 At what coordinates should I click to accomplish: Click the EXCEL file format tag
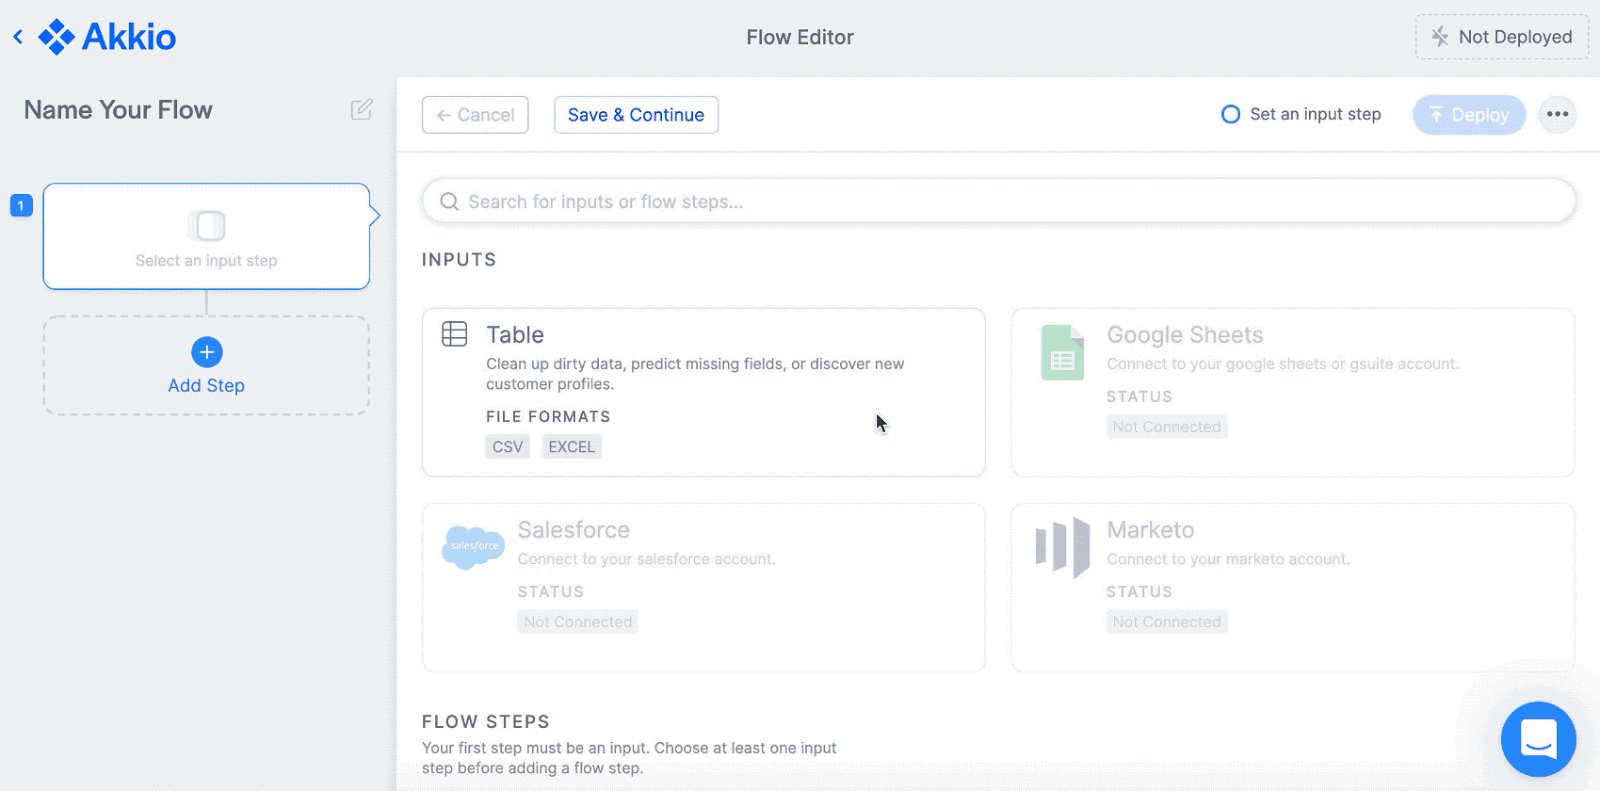coord(571,447)
